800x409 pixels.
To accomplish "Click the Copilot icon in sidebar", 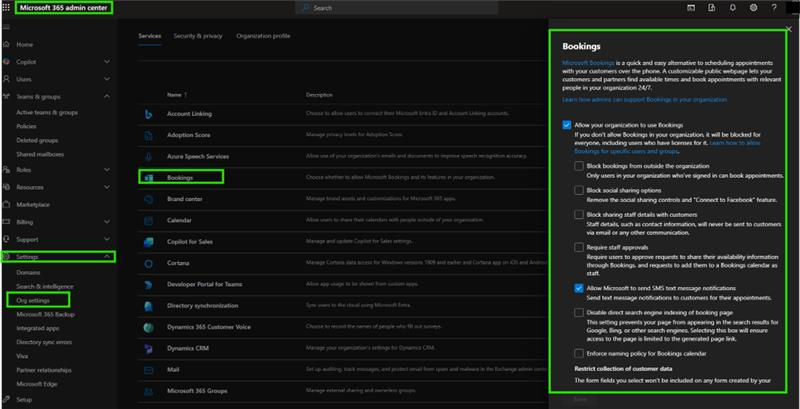I will click(x=6, y=62).
